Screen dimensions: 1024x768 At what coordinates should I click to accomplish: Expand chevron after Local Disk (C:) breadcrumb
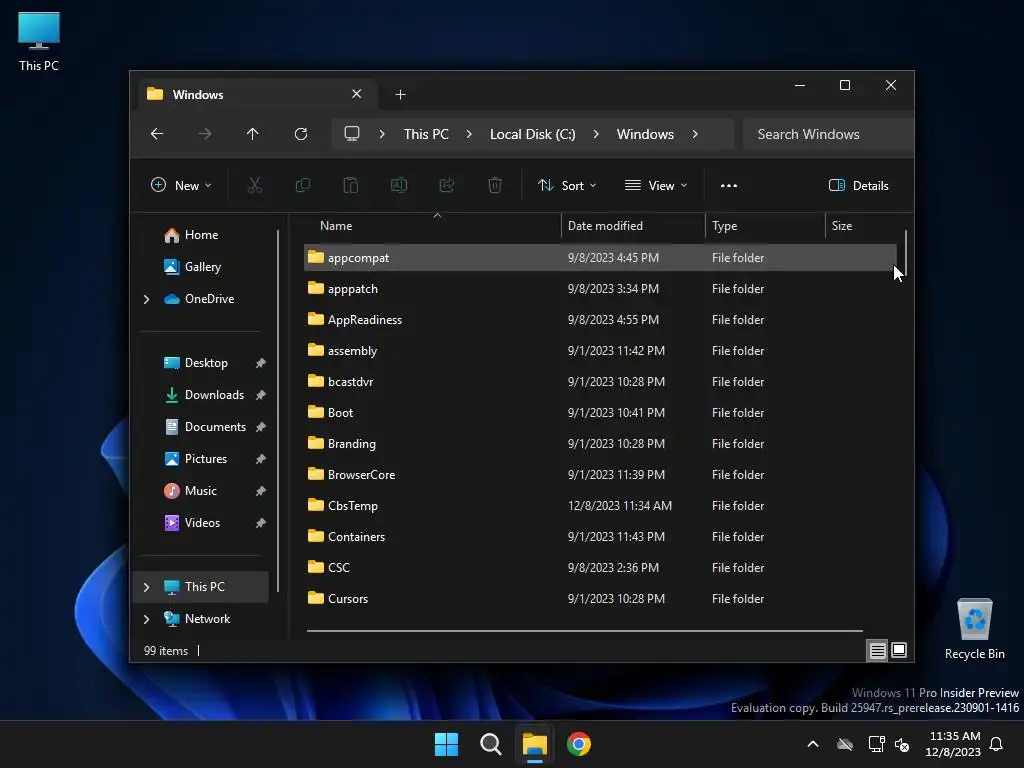click(596, 134)
